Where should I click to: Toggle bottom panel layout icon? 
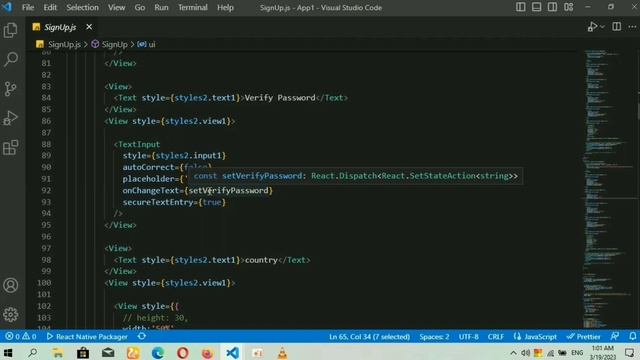[x=536, y=7]
